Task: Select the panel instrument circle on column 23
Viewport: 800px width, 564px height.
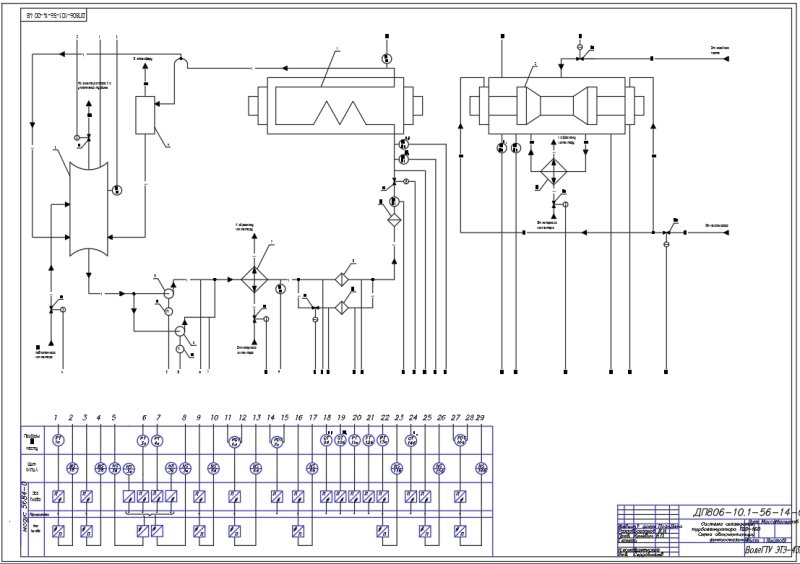Action: click(397, 468)
